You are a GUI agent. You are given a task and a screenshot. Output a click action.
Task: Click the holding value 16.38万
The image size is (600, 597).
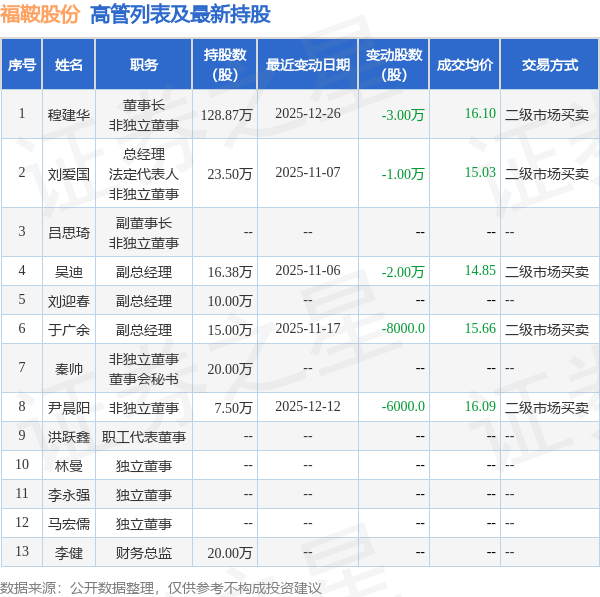230,272
